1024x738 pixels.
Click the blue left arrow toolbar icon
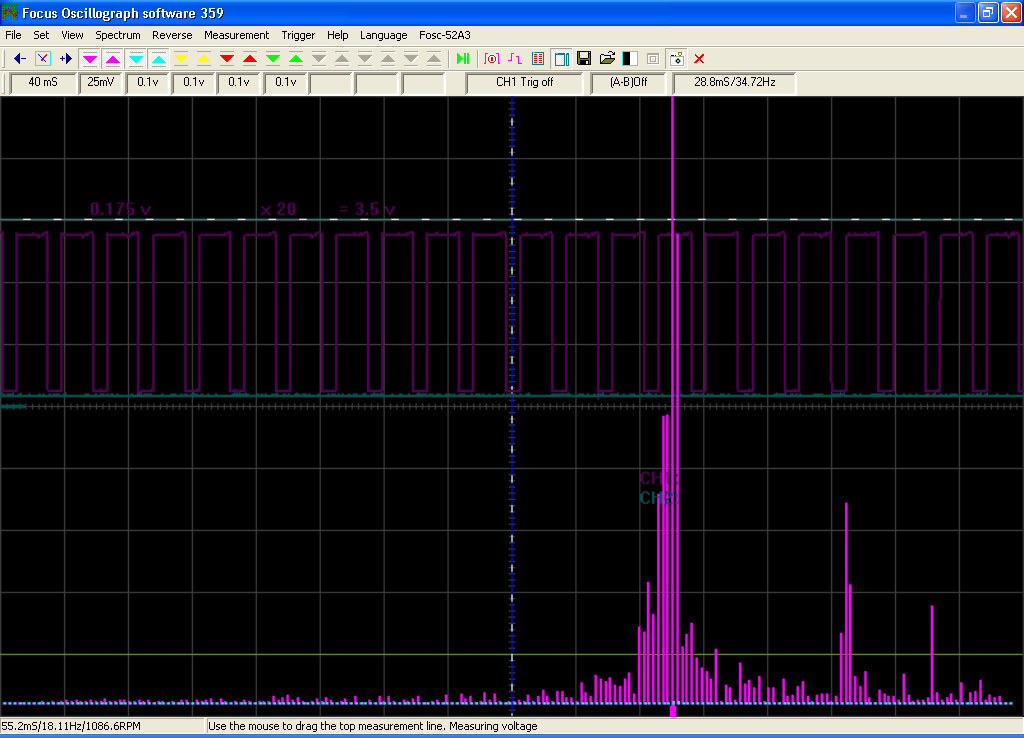[20, 59]
